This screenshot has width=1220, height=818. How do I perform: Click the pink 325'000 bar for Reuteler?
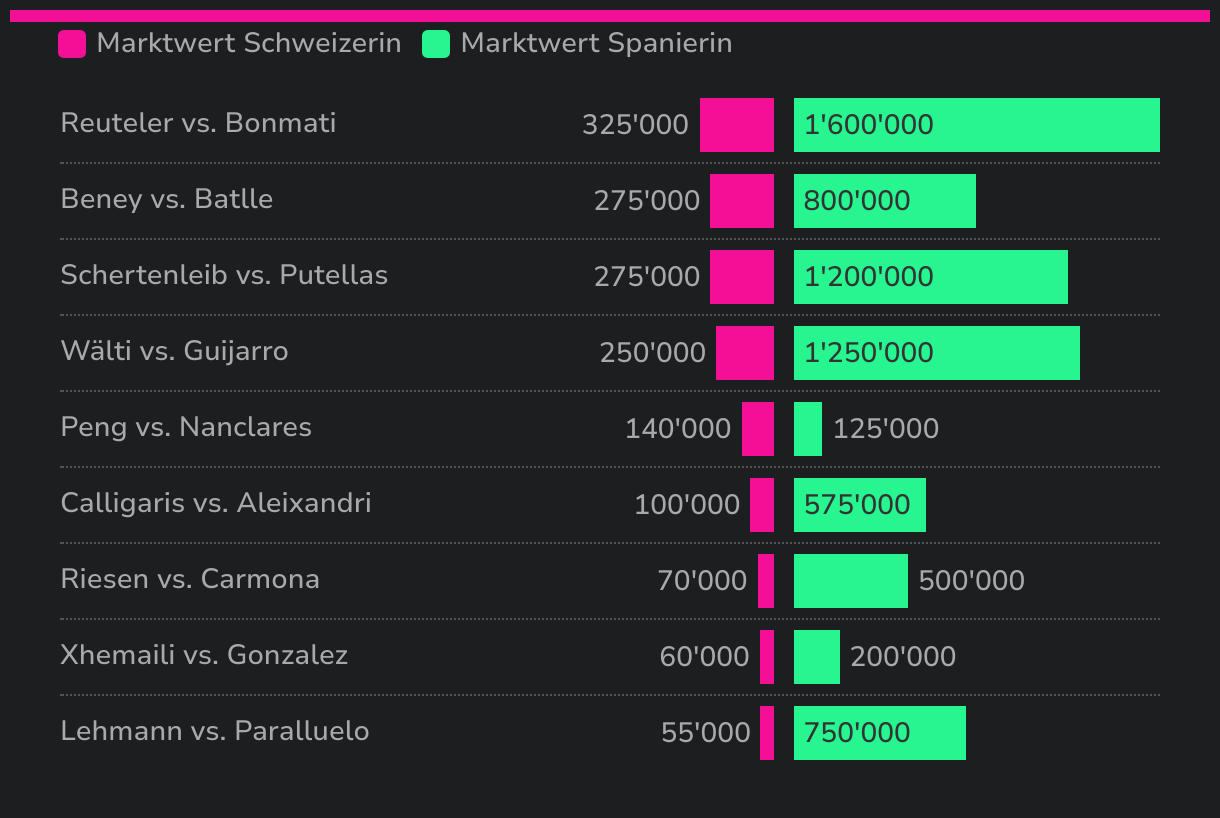point(737,125)
